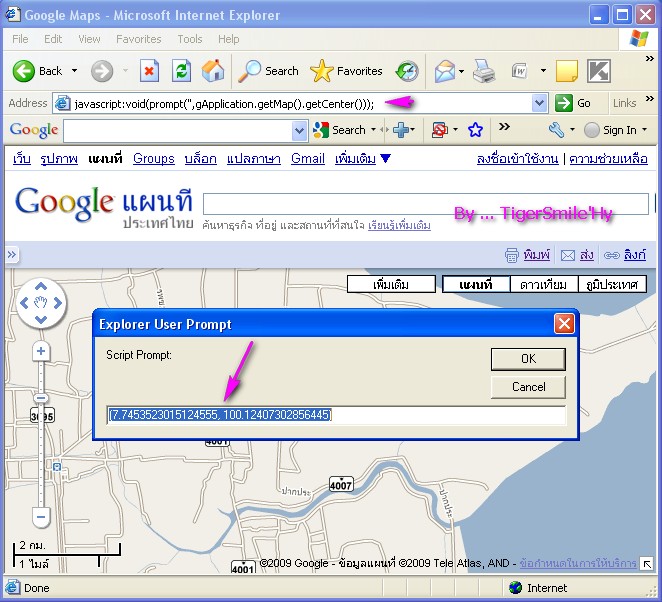
Task: Click the Groups link
Action: click(154, 159)
